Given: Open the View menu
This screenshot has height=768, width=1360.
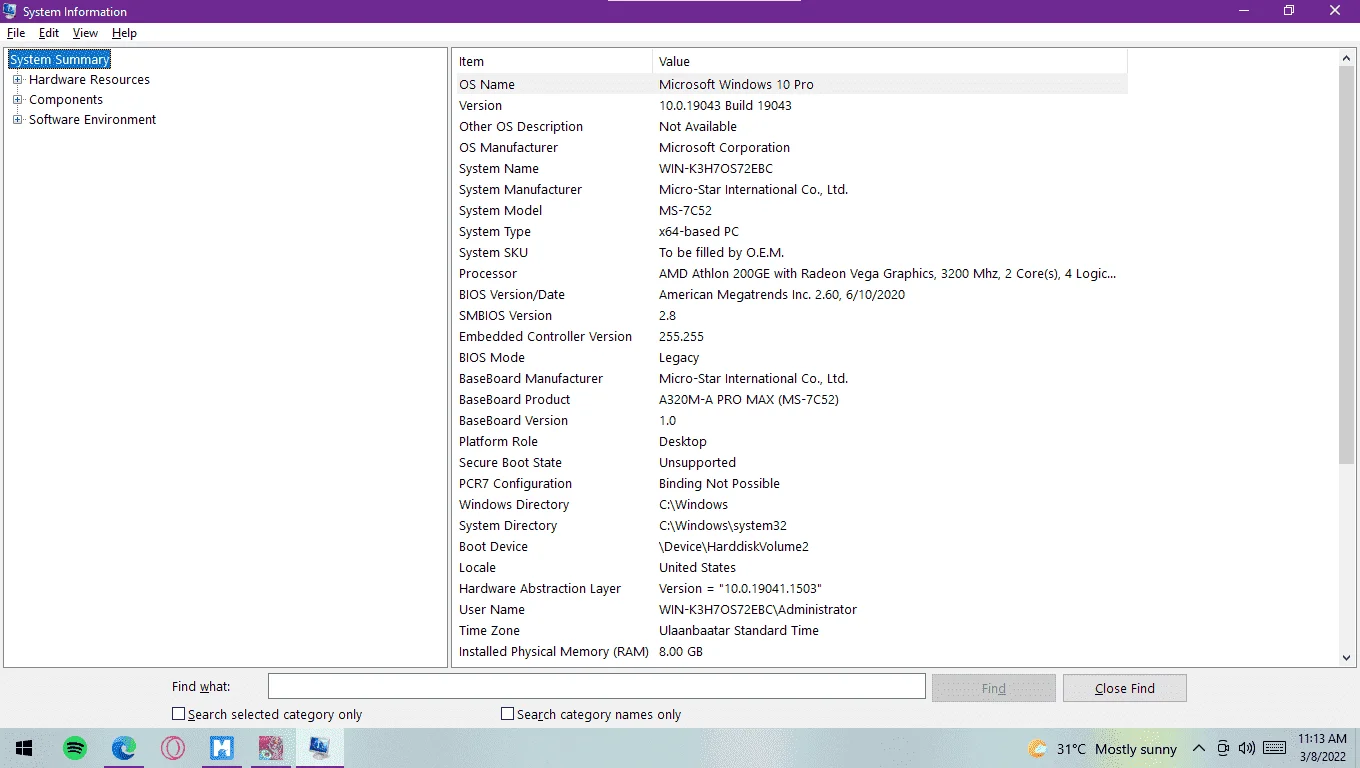Looking at the screenshot, I should (x=85, y=33).
